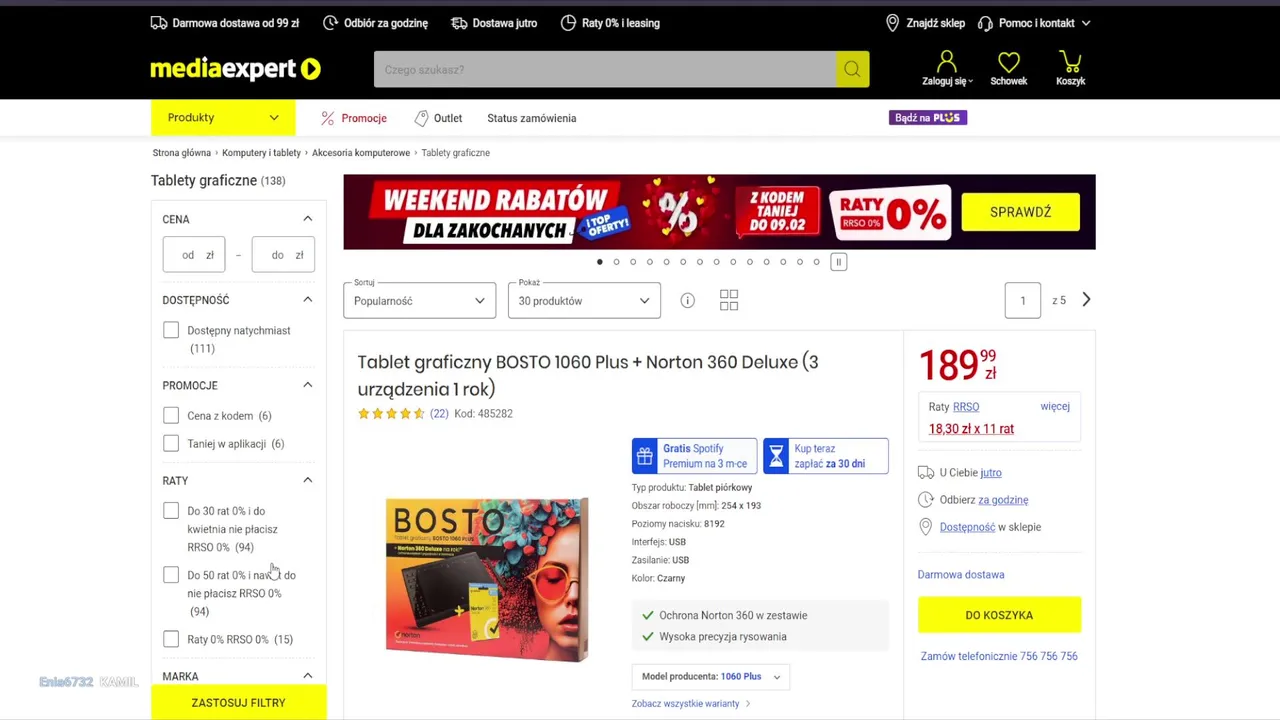Check Taniej w aplikacji filter
This screenshot has width=1280, height=720.
click(171, 443)
